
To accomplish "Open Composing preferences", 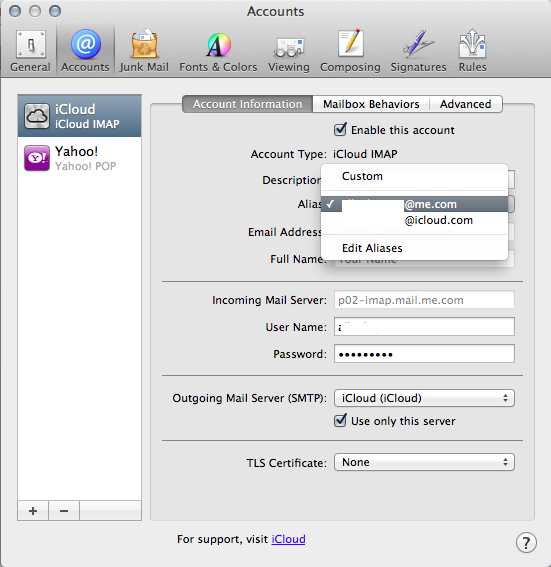I will pyautogui.click(x=350, y=51).
